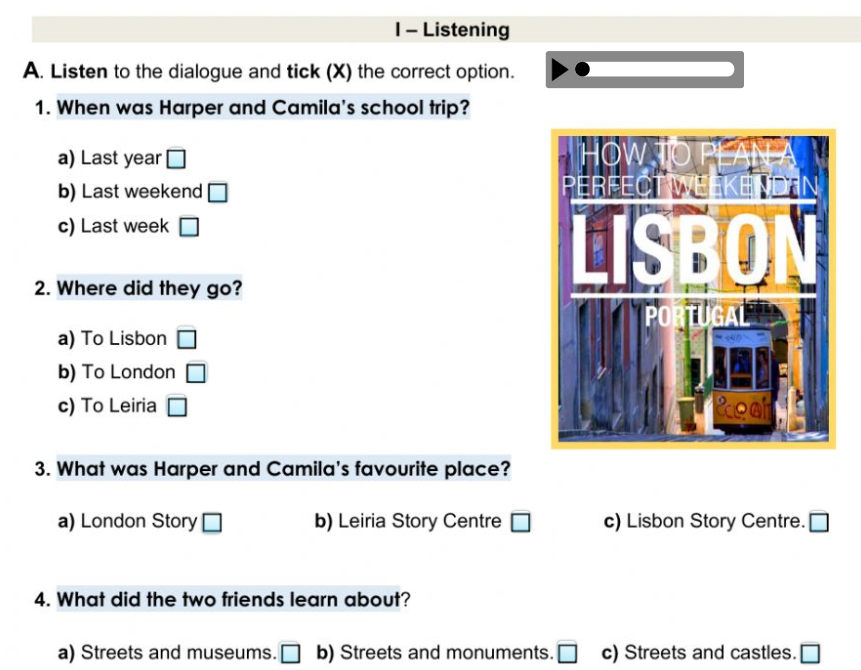Check the 'To Lisbon' option box

point(187,340)
